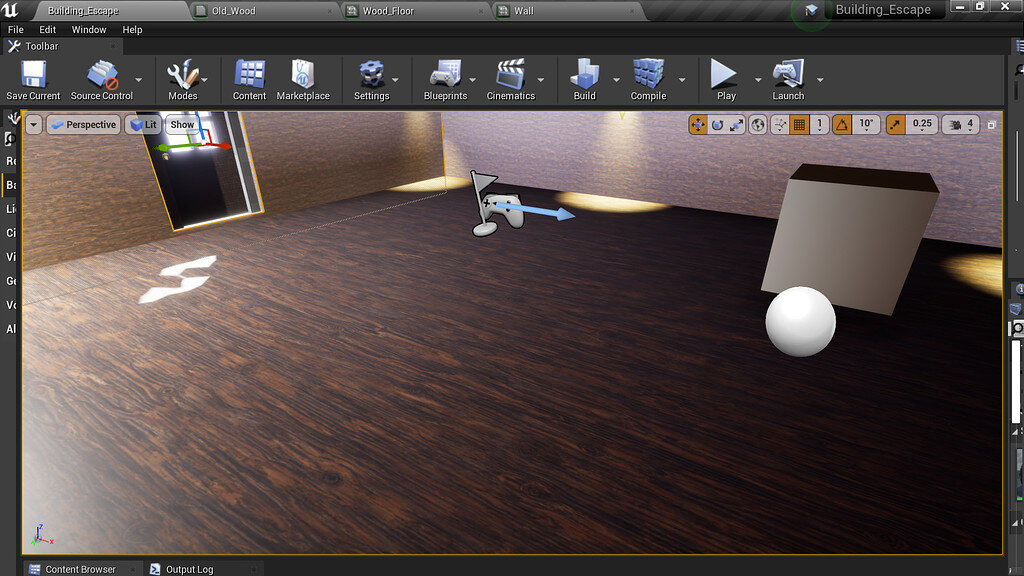Toggle rotation snapping in the viewport
This screenshot has height=576, width=1024.
[x=841, y=124]
